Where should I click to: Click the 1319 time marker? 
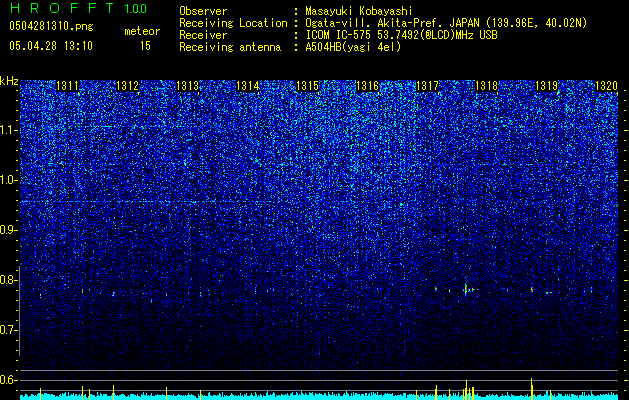pos(546,86)
